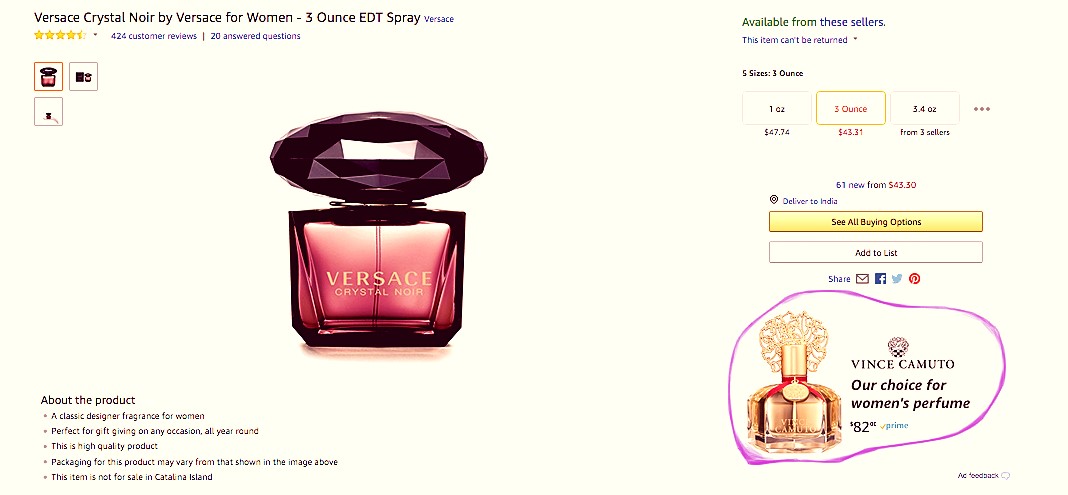Open the 20 answered questions link
This screenshot has width=1068, height=495.
pyautogui.click(x=255, y=36)
